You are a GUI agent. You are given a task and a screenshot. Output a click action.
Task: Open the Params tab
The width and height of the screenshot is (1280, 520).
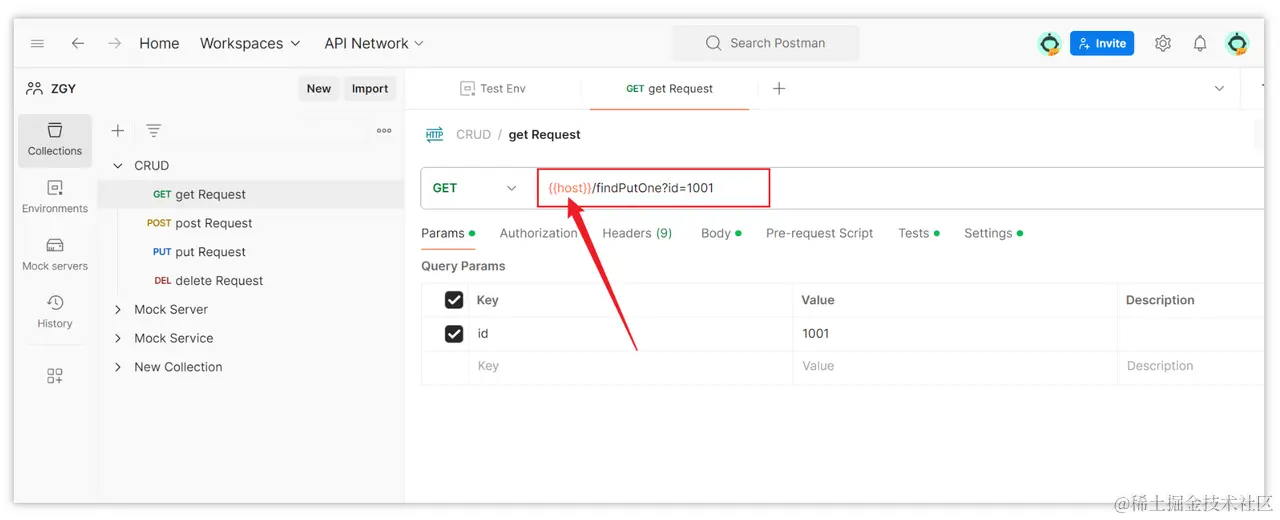pos(448,233)
